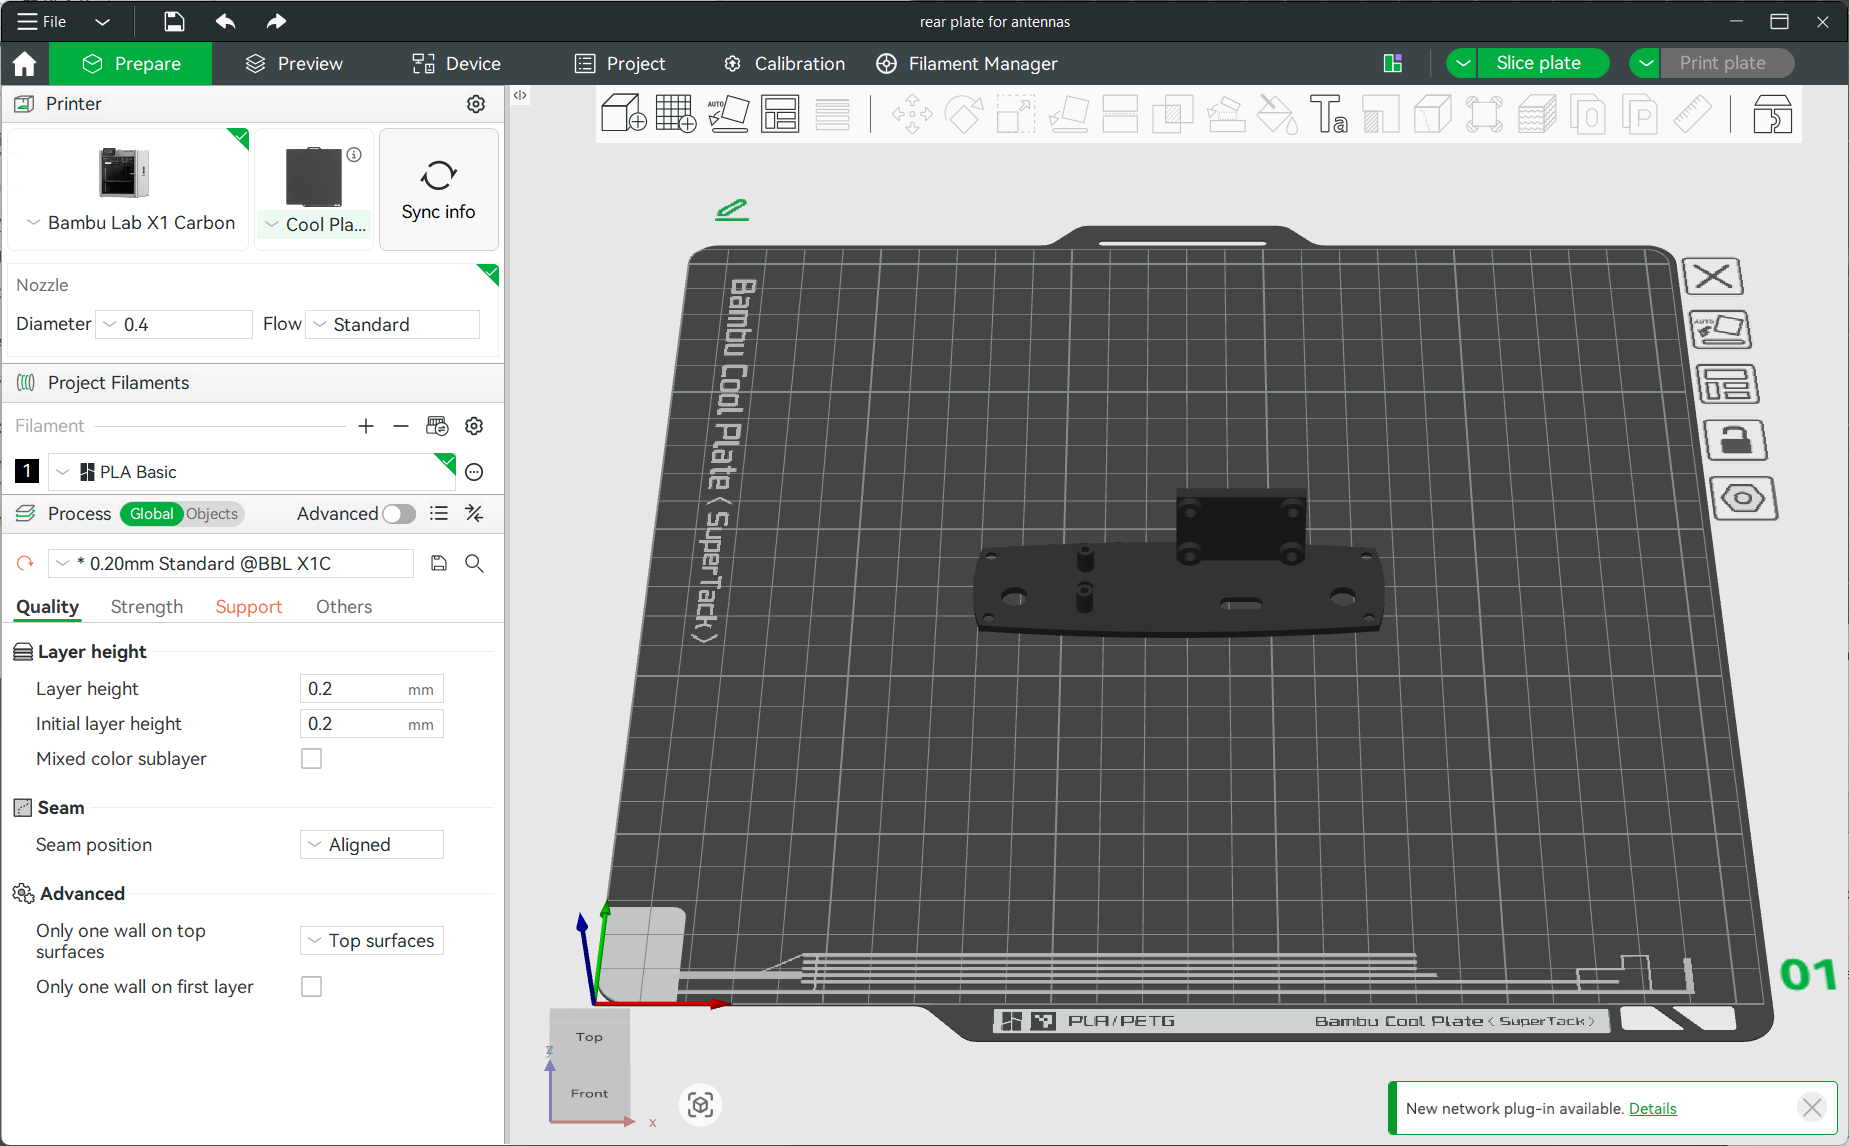Open the Calibration tab
The height and width of the screenshot is (1146, 1849).
784,63
